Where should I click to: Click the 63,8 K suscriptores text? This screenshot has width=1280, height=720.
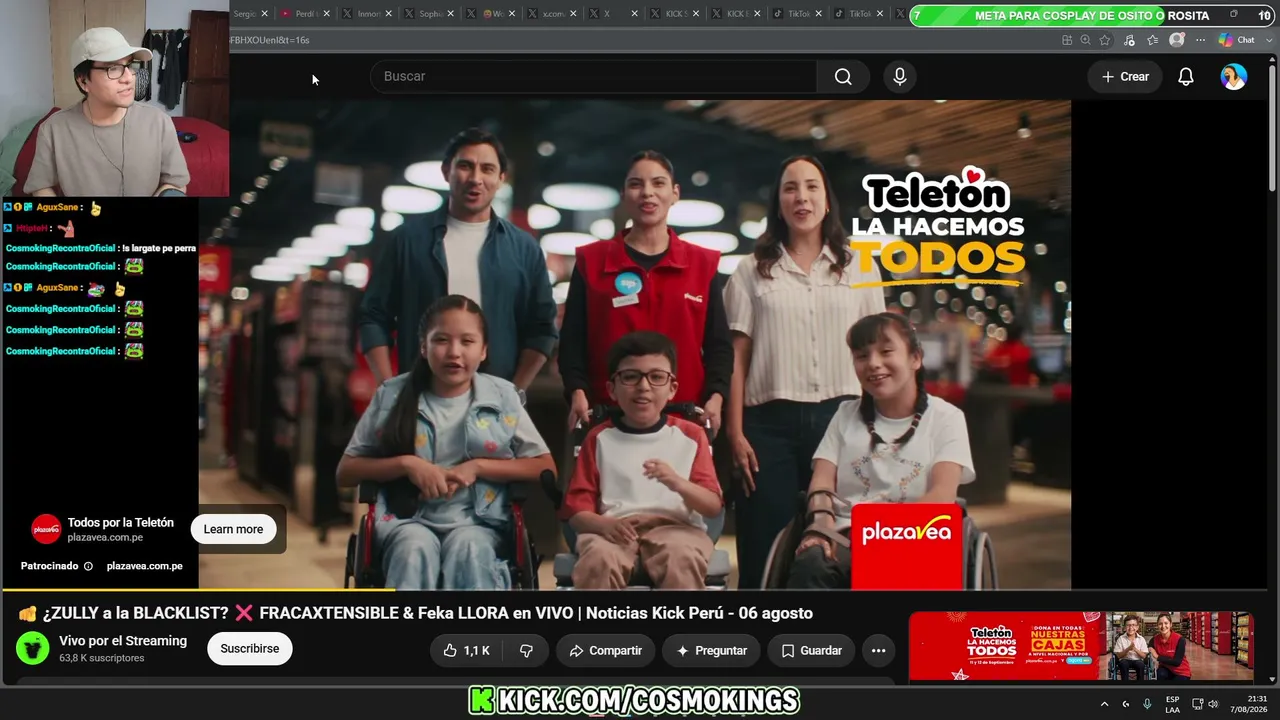tap(102, 658)
